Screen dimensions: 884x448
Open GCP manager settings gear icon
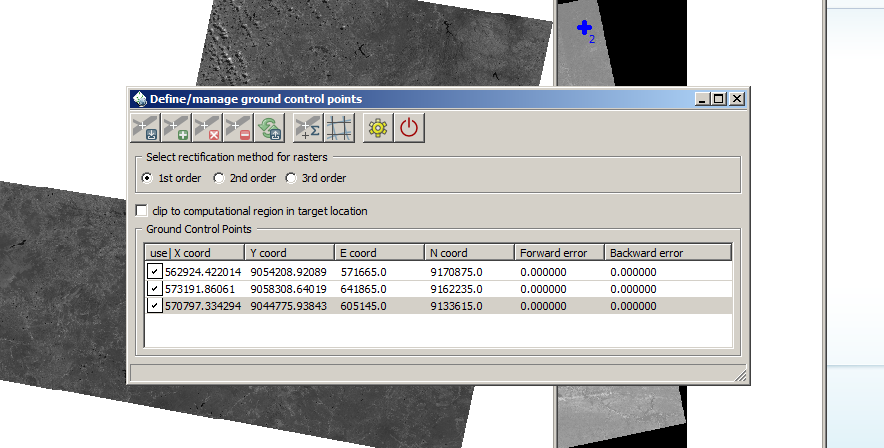(378, 128)
